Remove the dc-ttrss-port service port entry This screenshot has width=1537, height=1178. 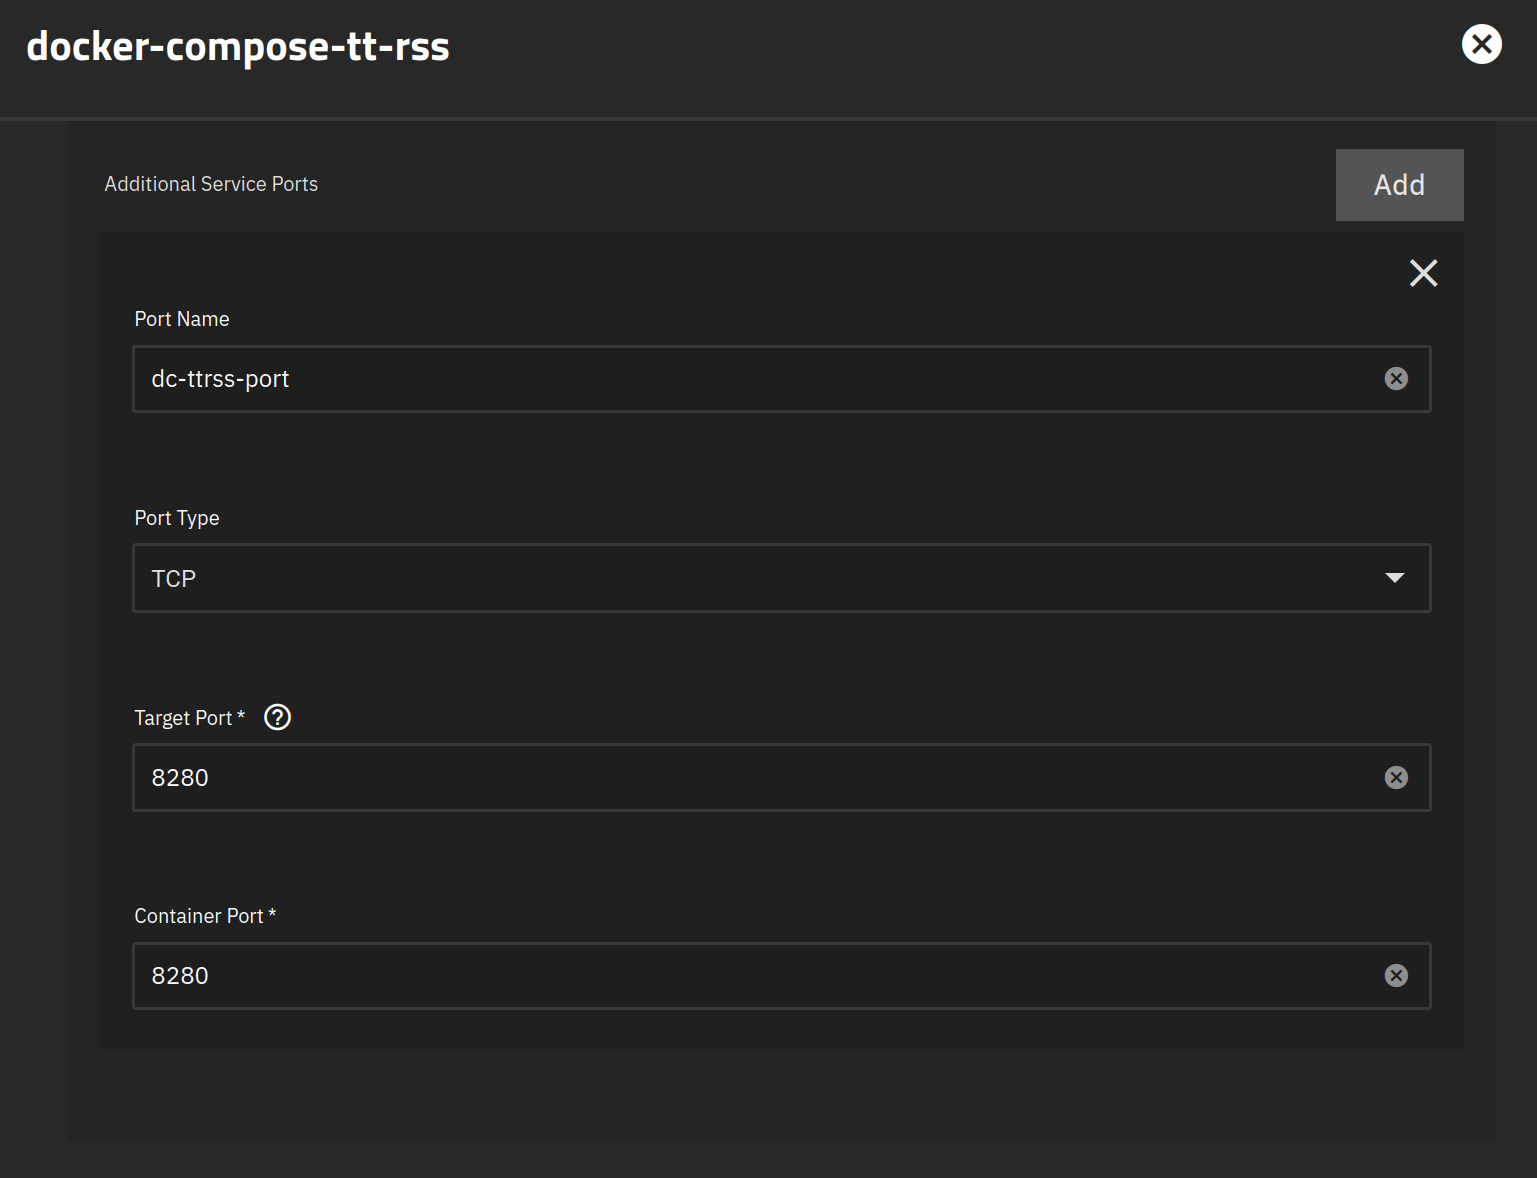tap(1423, 273)
